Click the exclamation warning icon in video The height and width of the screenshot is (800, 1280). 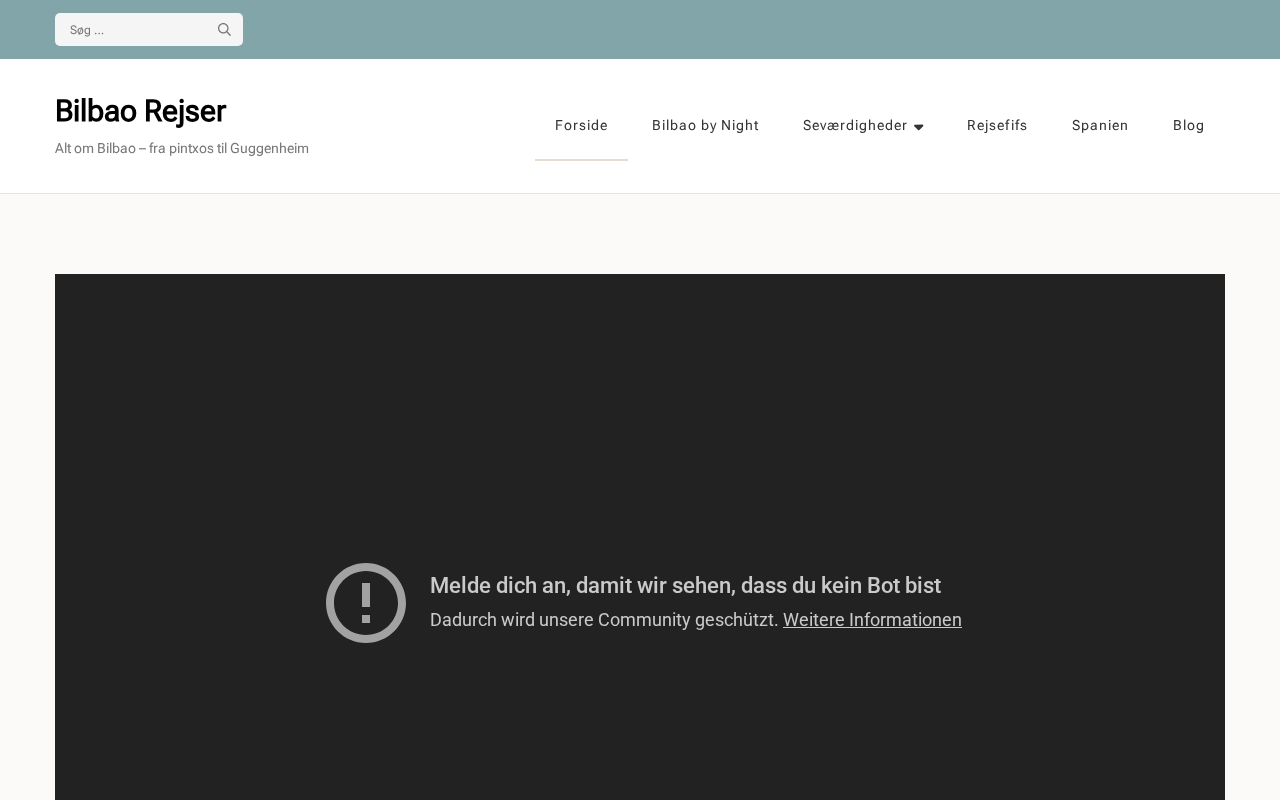pos(366,603)
